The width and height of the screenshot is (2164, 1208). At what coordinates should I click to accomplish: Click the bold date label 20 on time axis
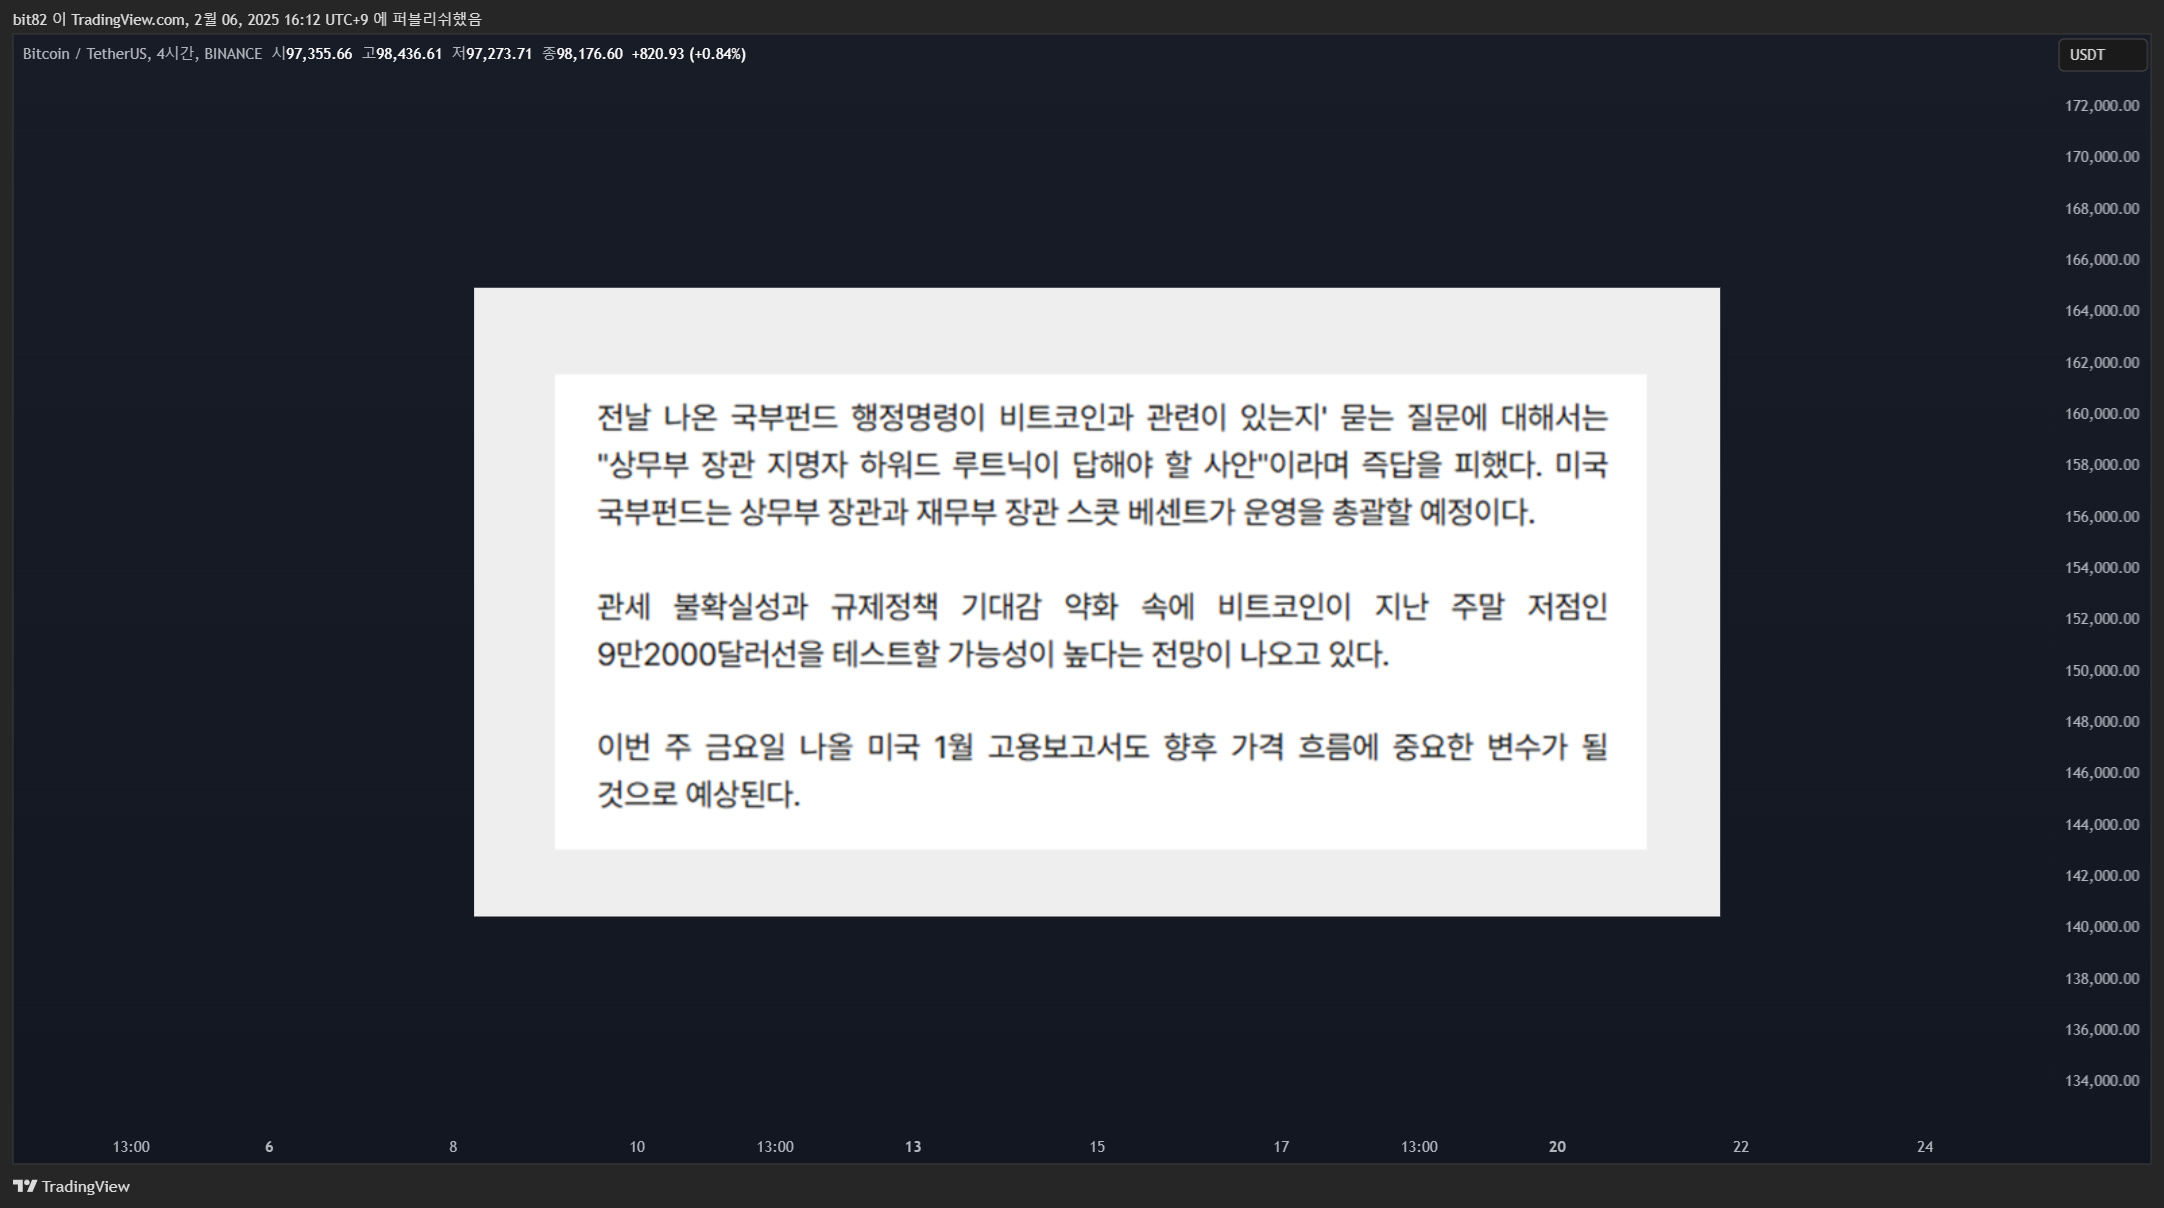tap(1557, 1147)
